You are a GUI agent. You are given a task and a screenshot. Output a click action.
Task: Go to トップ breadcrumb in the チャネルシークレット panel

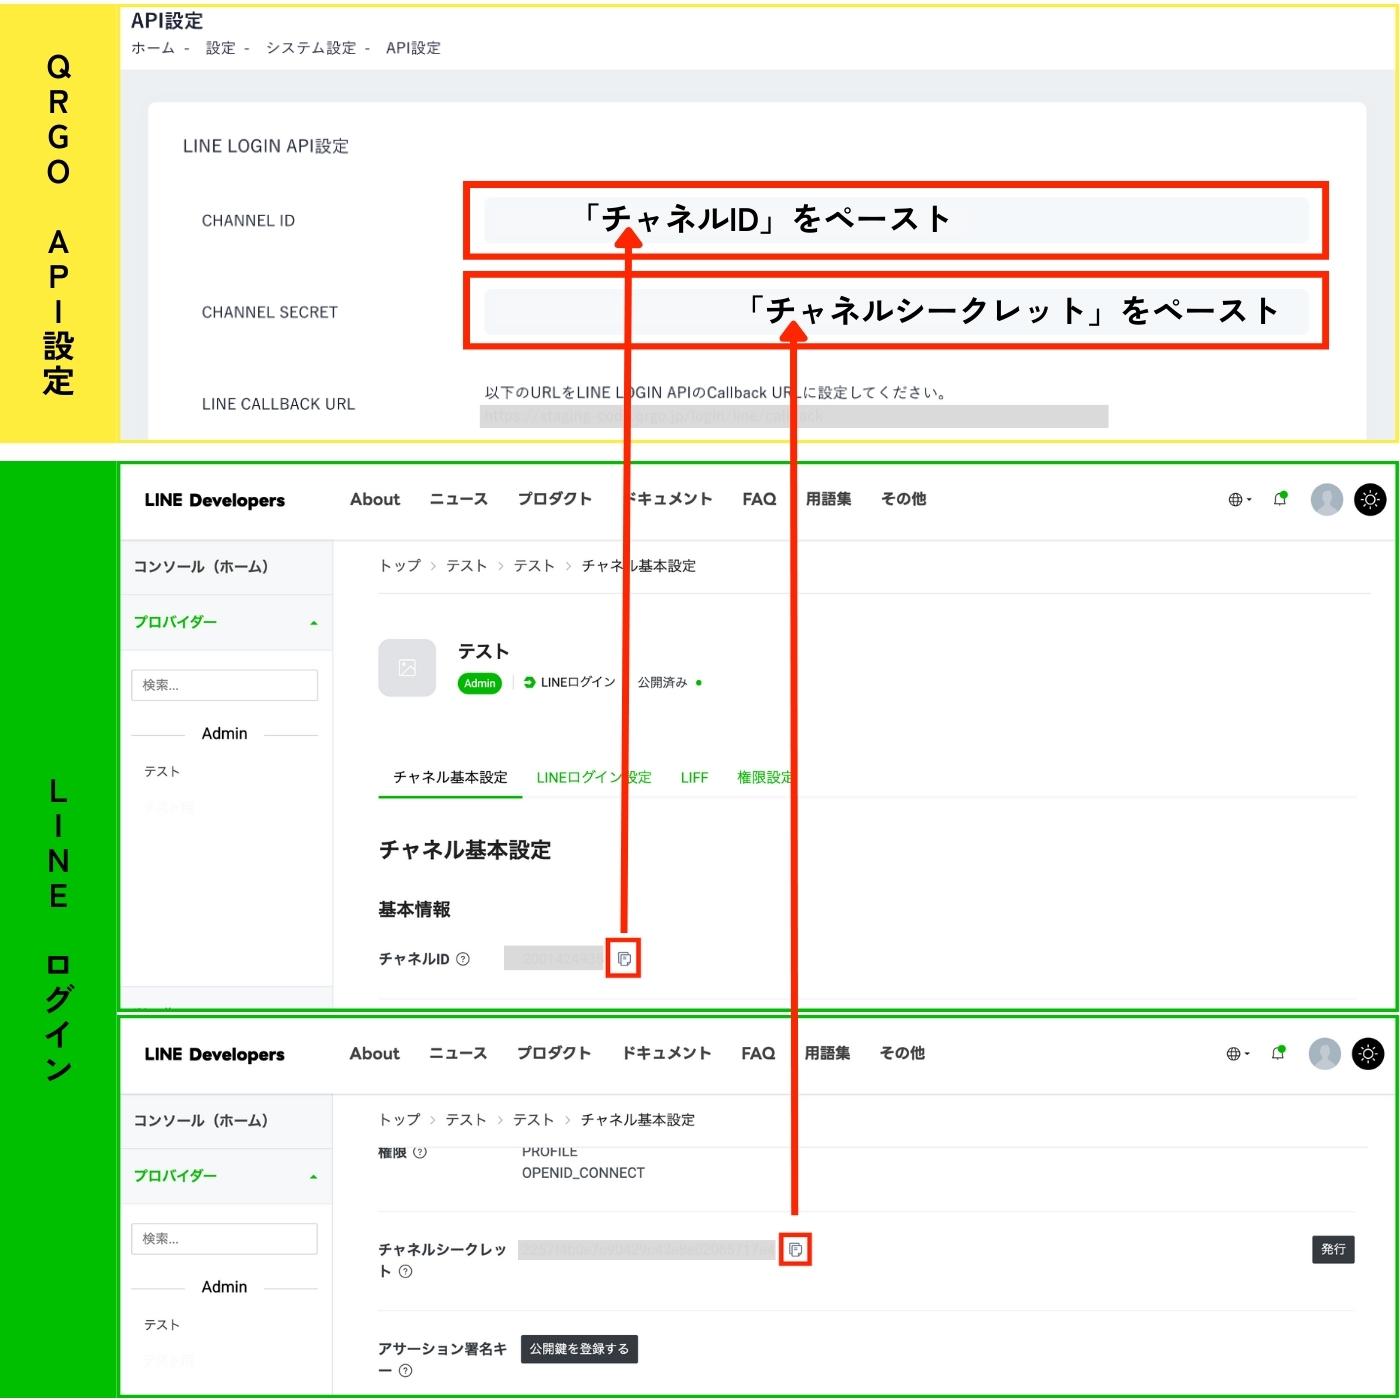pyautogui.click(x=399, y=1120)
